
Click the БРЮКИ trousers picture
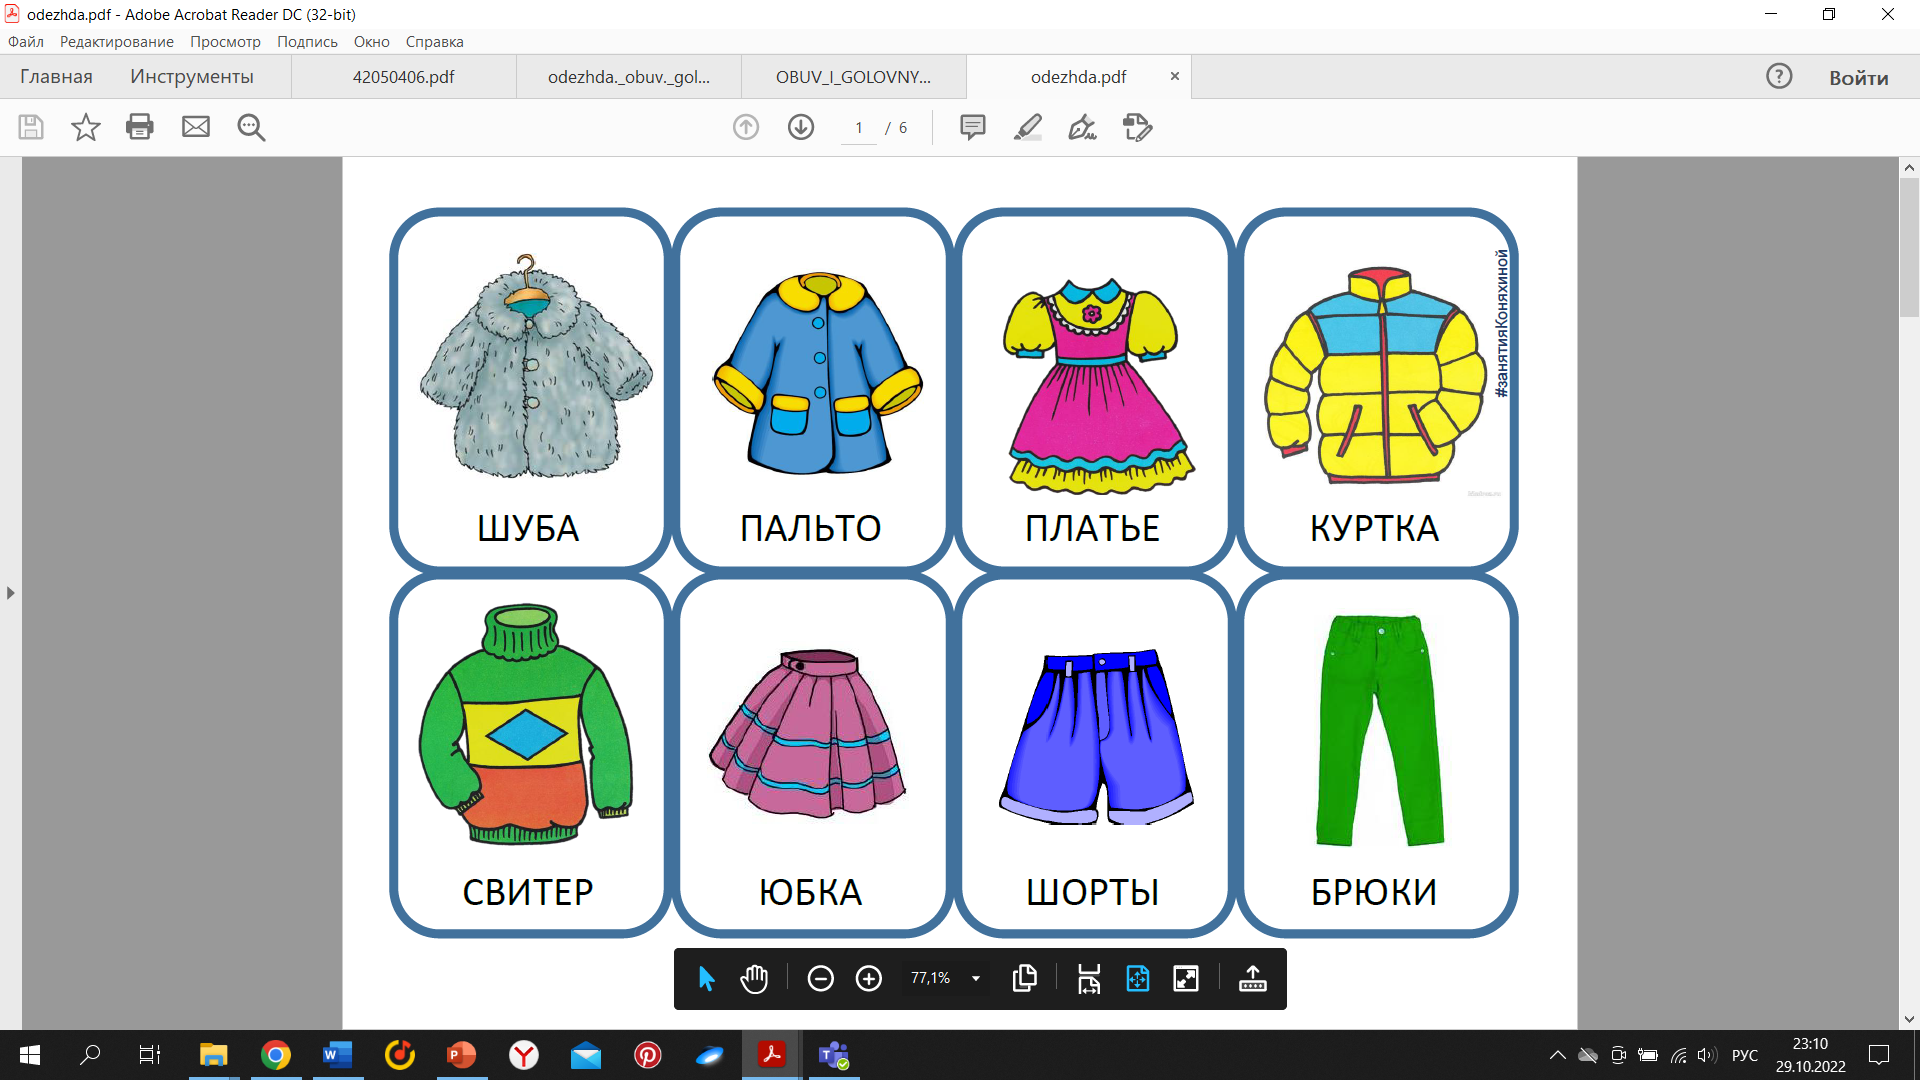click(1380, 731)
